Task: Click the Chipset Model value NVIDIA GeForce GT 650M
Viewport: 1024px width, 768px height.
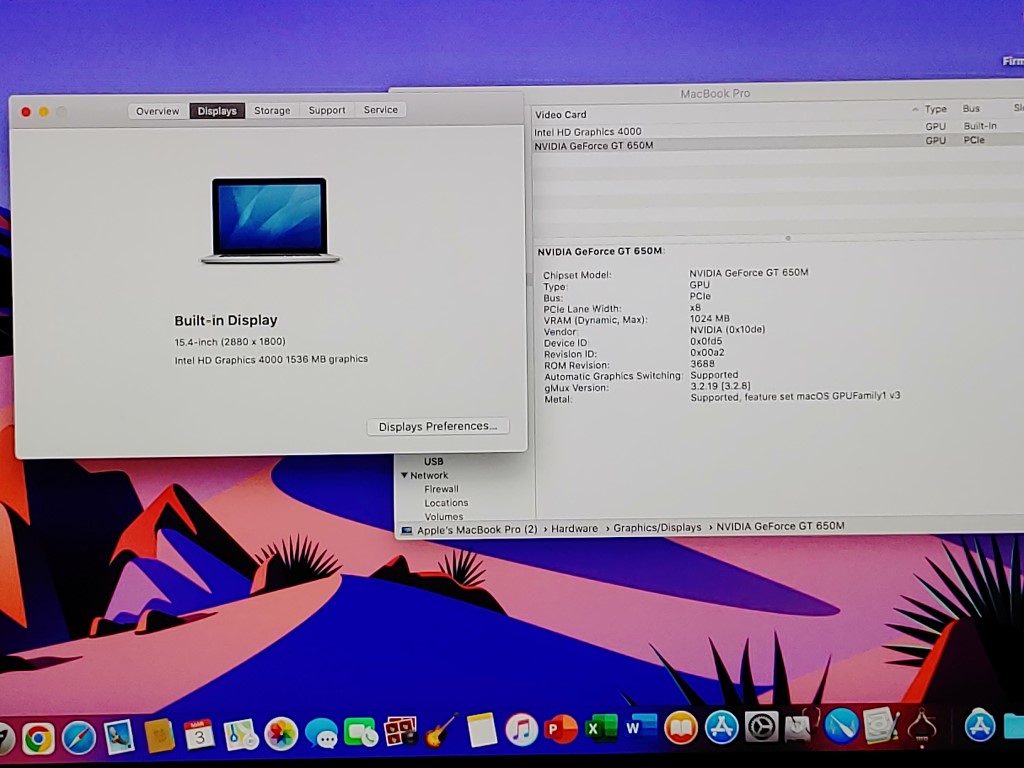Action: [x=748, y=273]
